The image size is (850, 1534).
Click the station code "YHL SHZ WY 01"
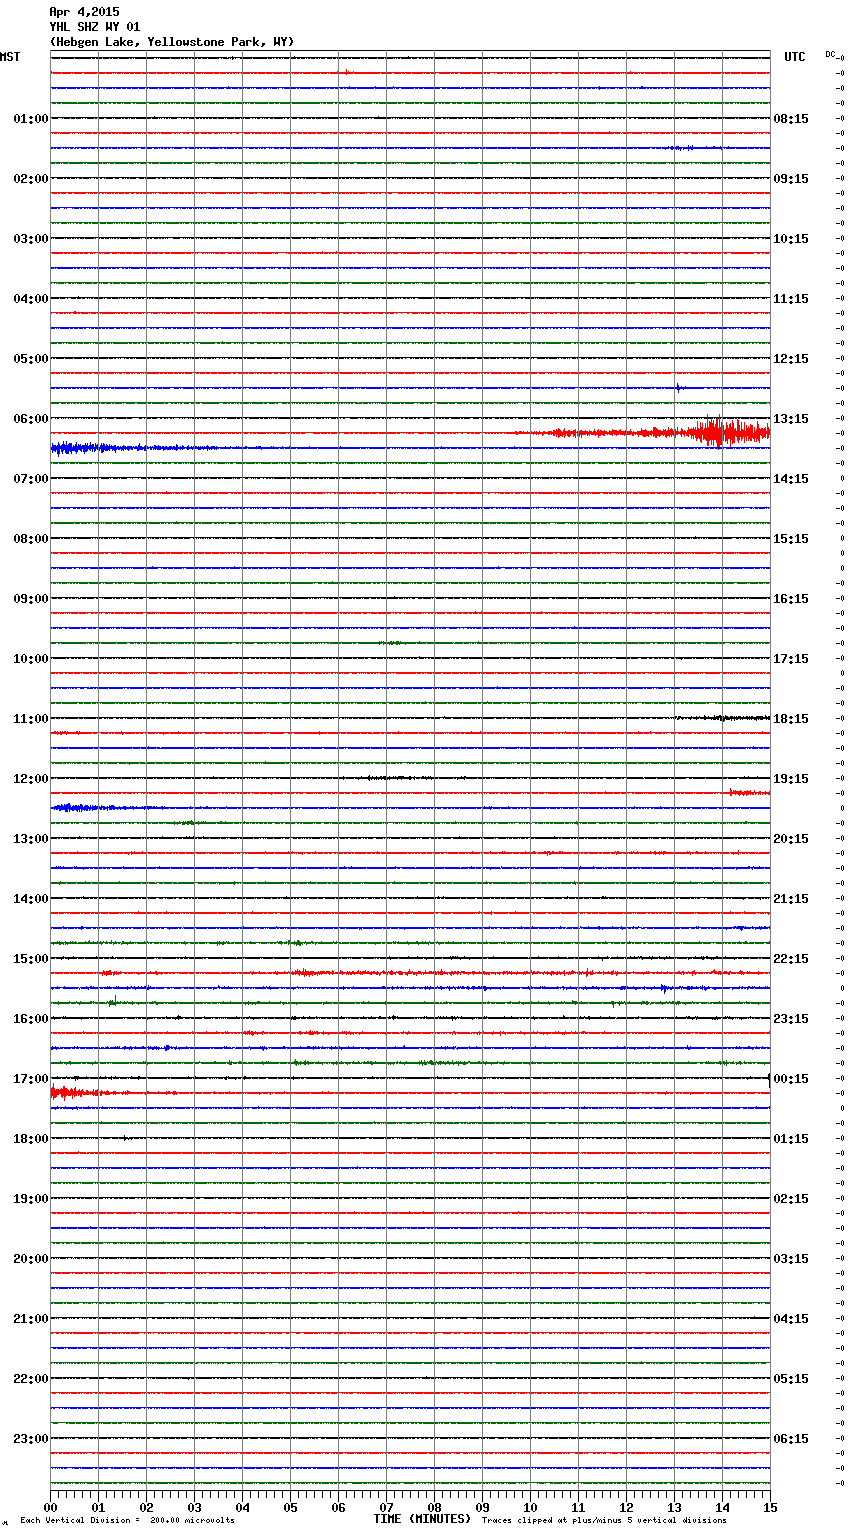point(95,27)
